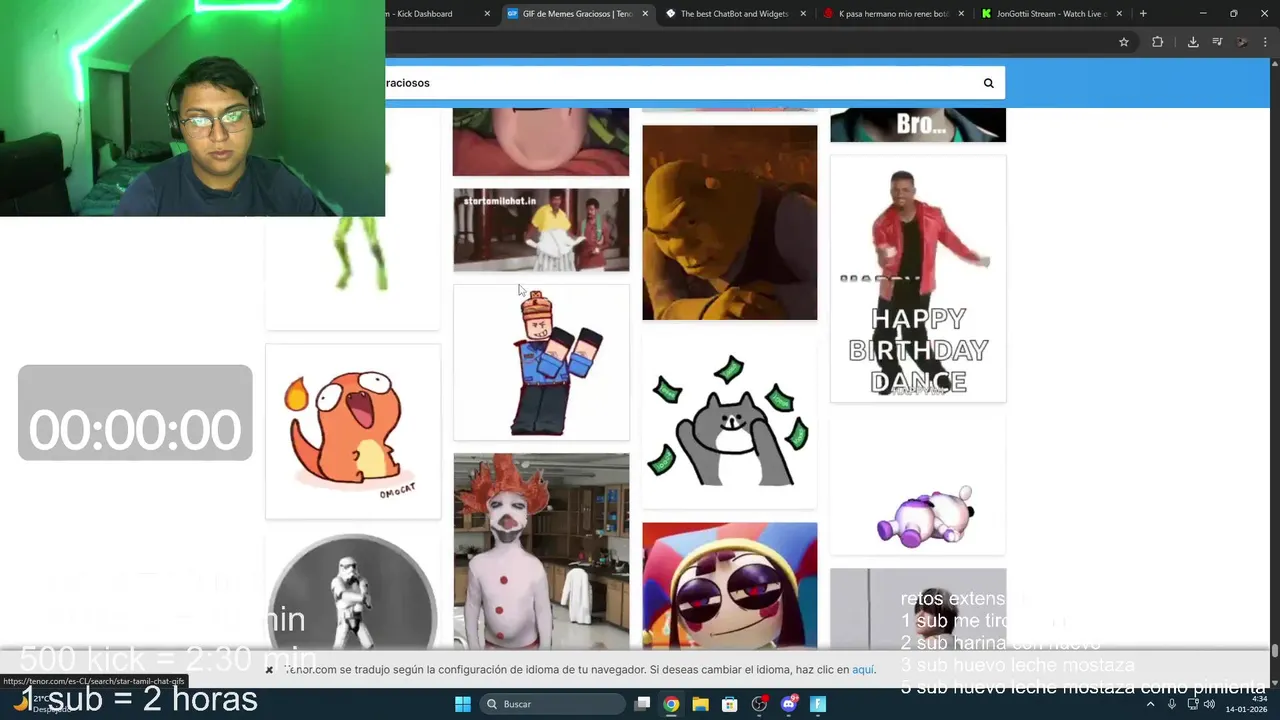Open the dancing stormtrooper GIF
1280x720 pixels.
pyautogui.click(x=353, y=592)
